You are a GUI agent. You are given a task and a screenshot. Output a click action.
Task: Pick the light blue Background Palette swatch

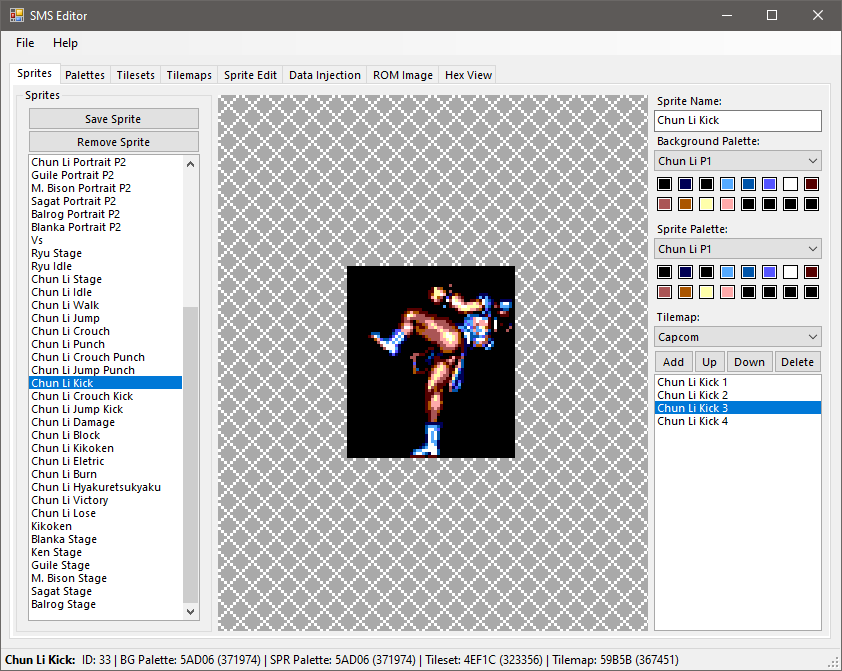point(727,184)
